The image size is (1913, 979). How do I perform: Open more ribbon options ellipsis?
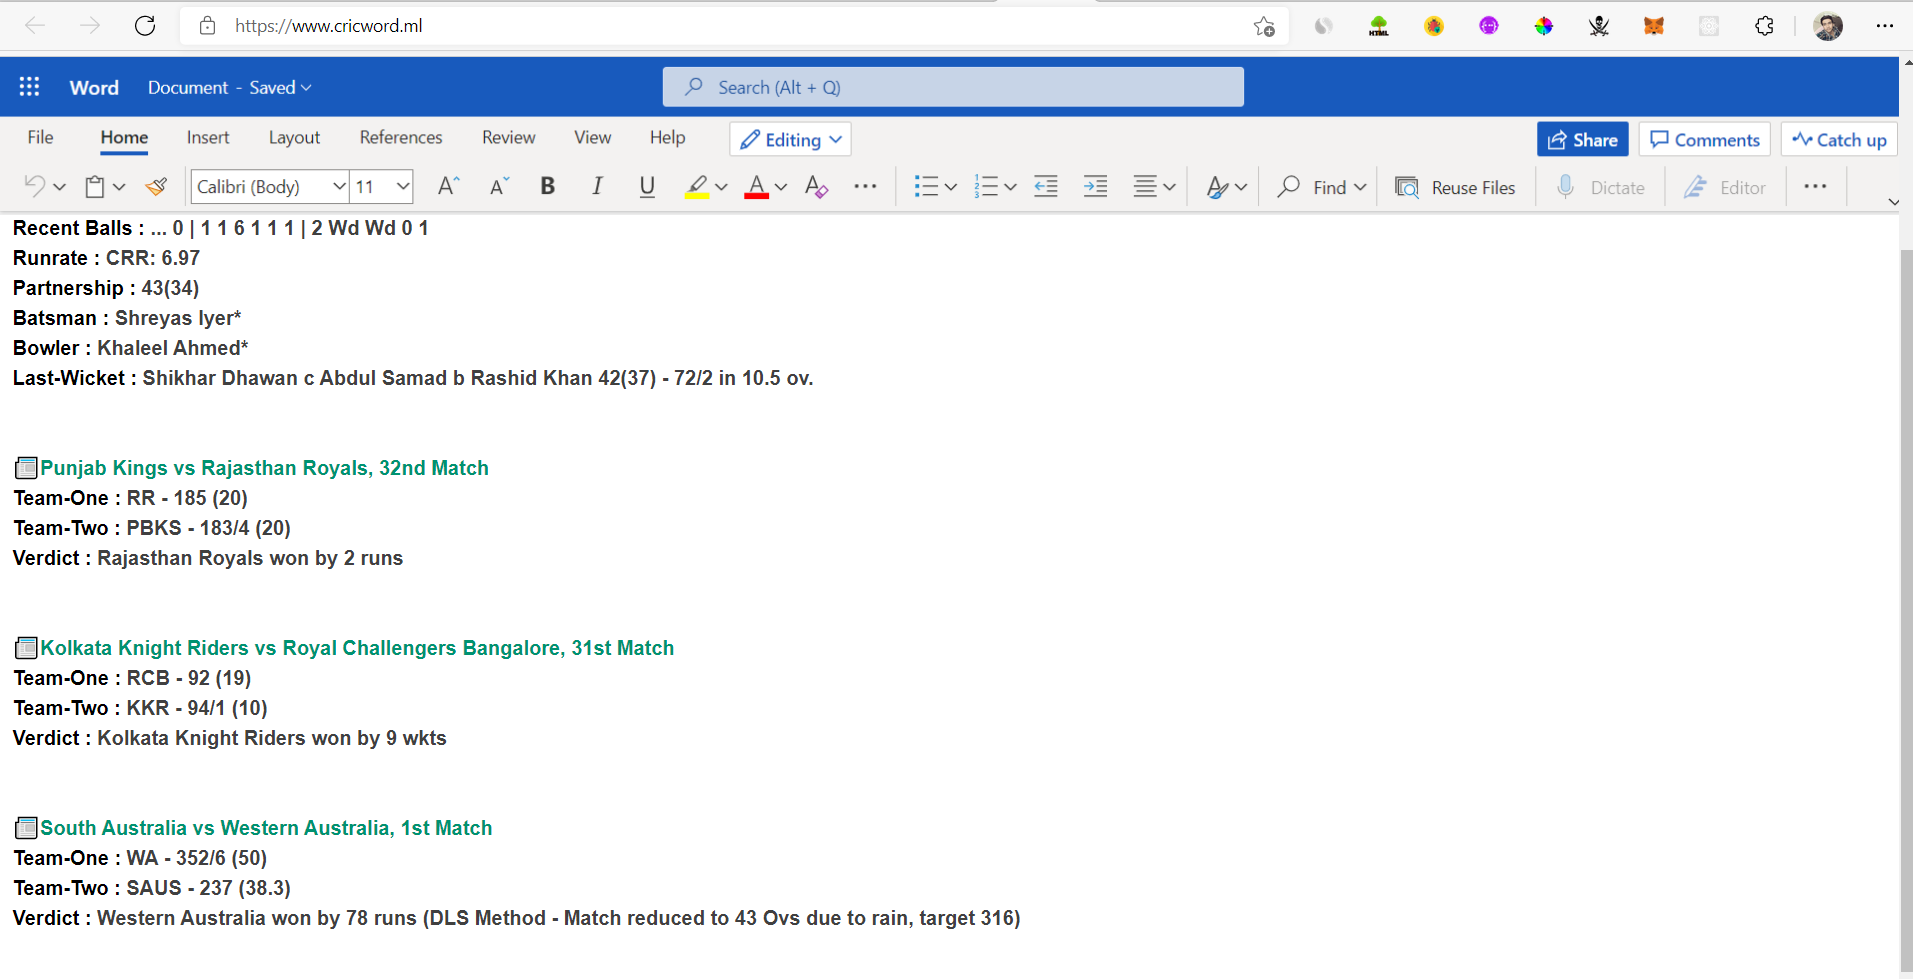click(x=1815, y=186)
